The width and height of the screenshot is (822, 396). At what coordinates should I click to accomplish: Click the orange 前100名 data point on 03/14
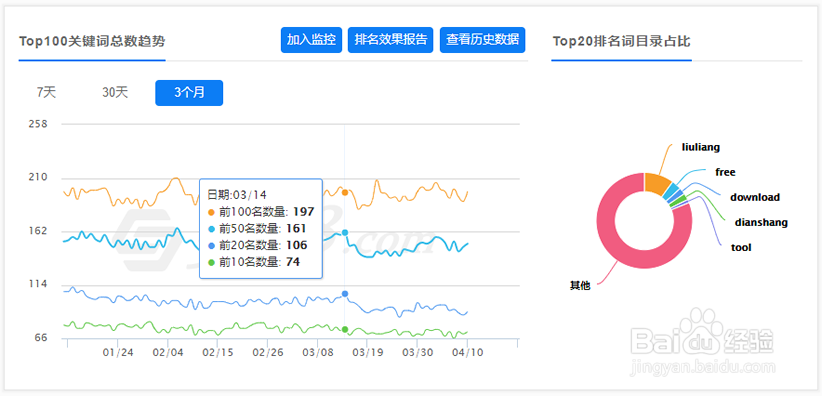pos(345,192)
